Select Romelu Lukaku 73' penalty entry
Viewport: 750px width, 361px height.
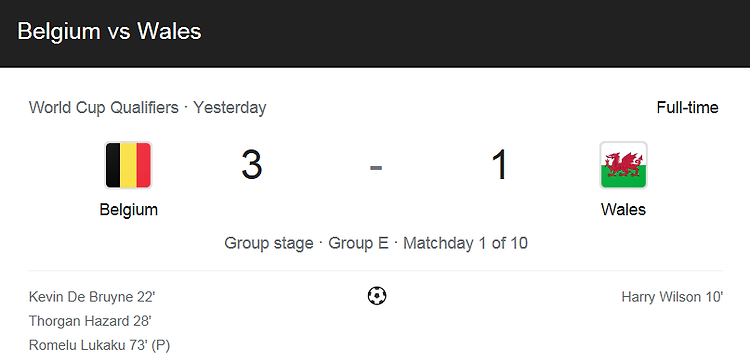click(99, 345)
